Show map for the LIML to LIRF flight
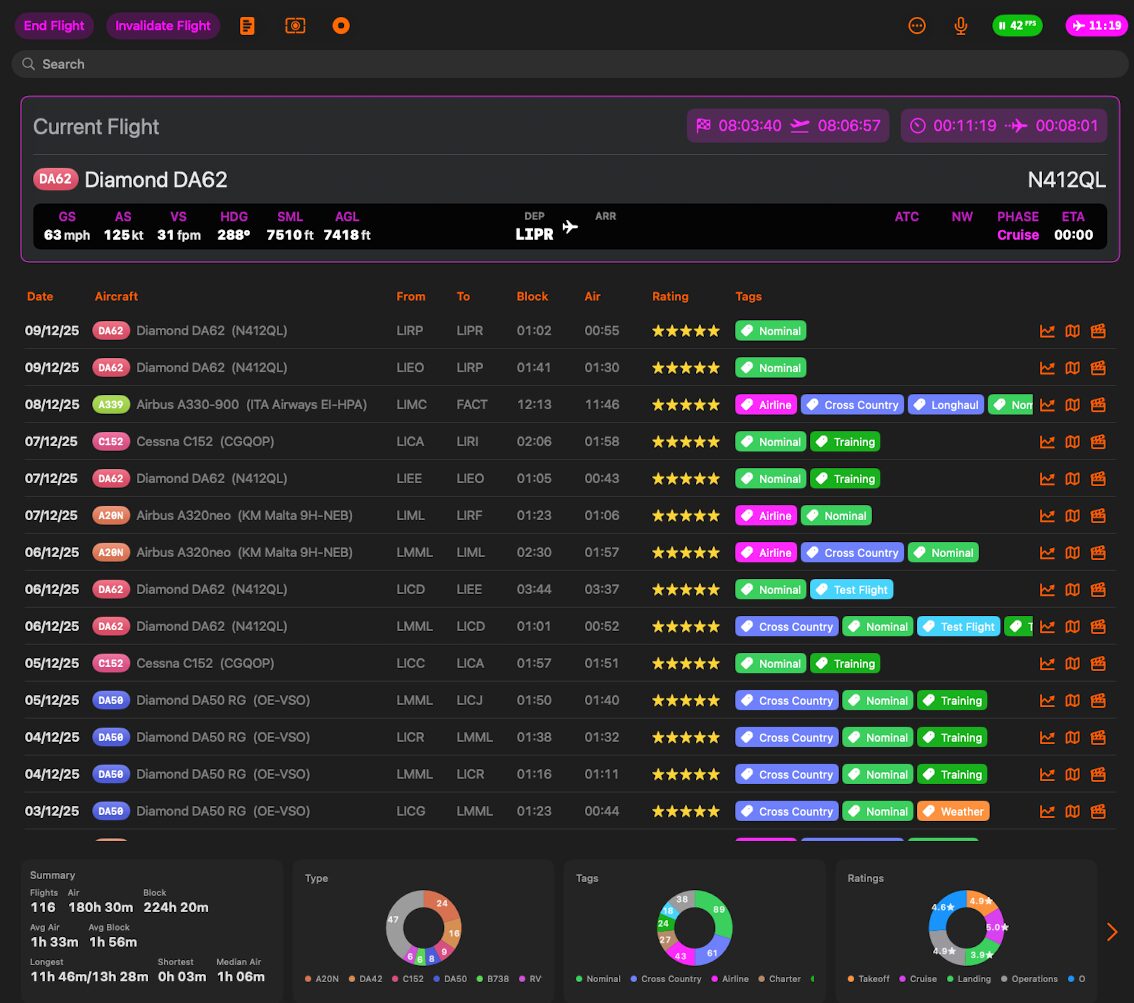Image resolution: width=1134 pixels, height=1003 pixels. 1072,516
